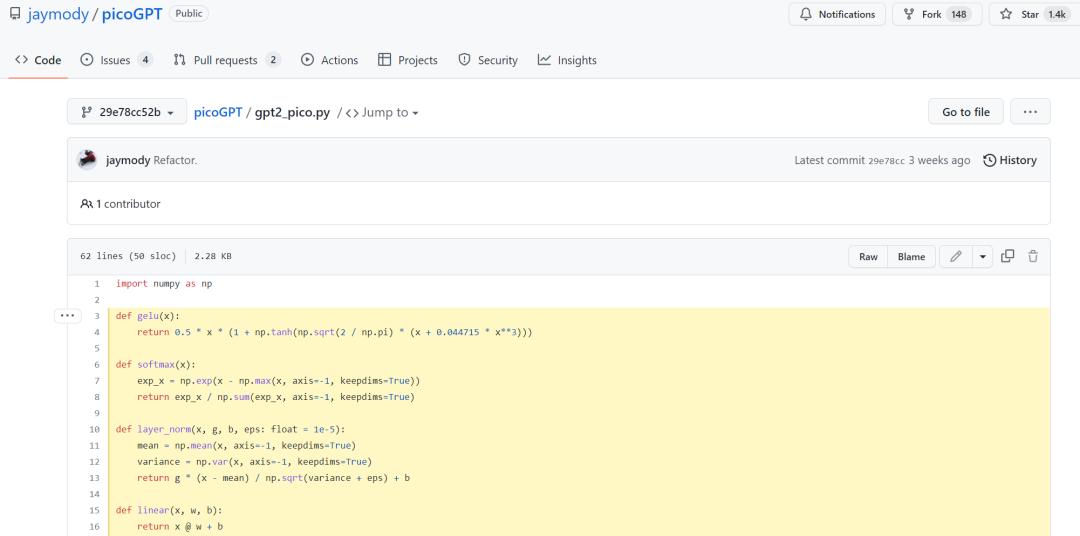Image resolution: width=1080 pixels, height=536 pixels.
Task: Click the copy raw contents icon
Action: [1008, 257]
